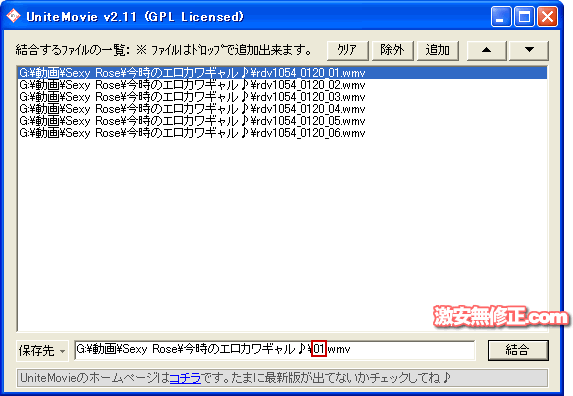
Task: Start merging with the 結合 button
Action: click(x=518, y=350)
